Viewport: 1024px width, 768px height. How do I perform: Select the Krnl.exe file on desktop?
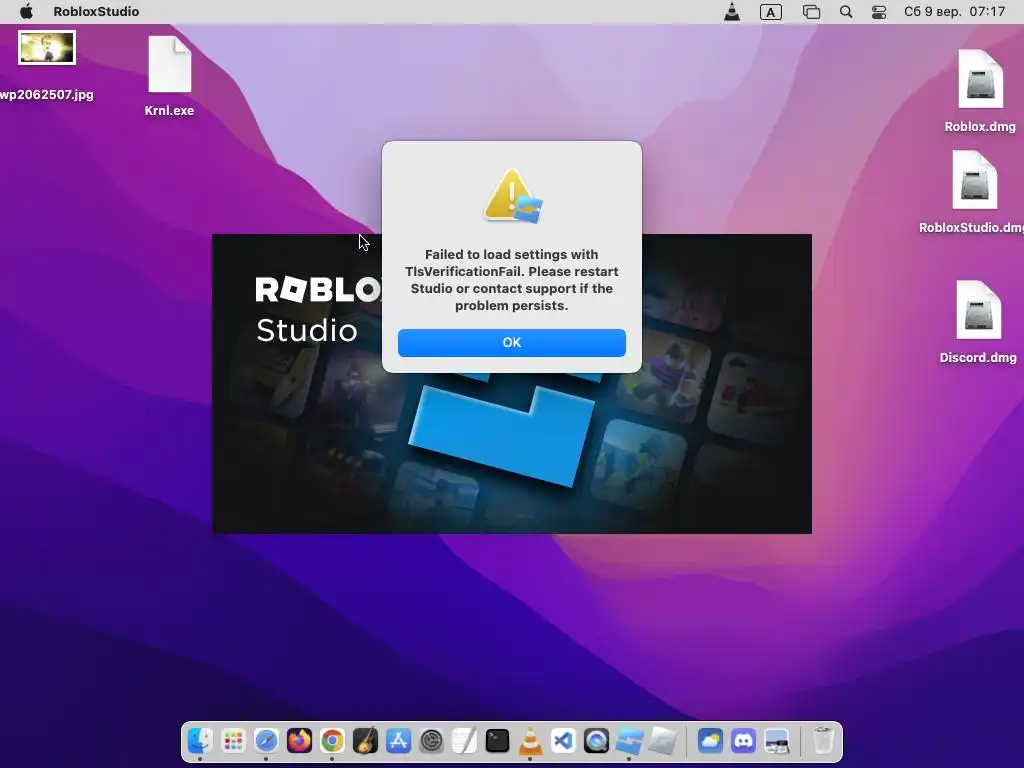tap(169, 65)
